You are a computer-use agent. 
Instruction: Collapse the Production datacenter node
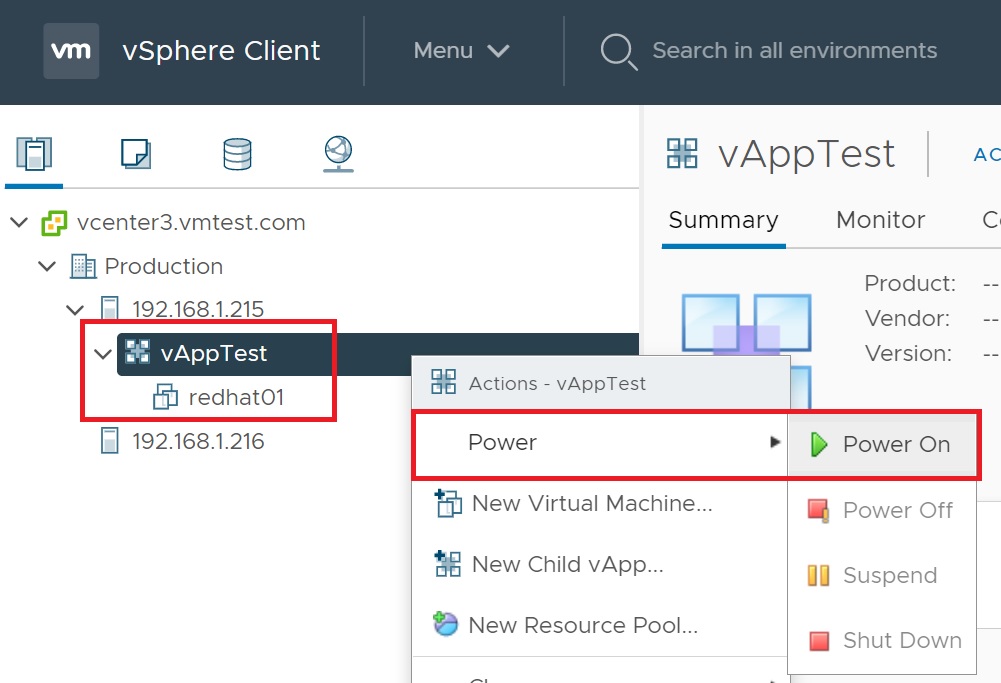[x=47, y=266]
